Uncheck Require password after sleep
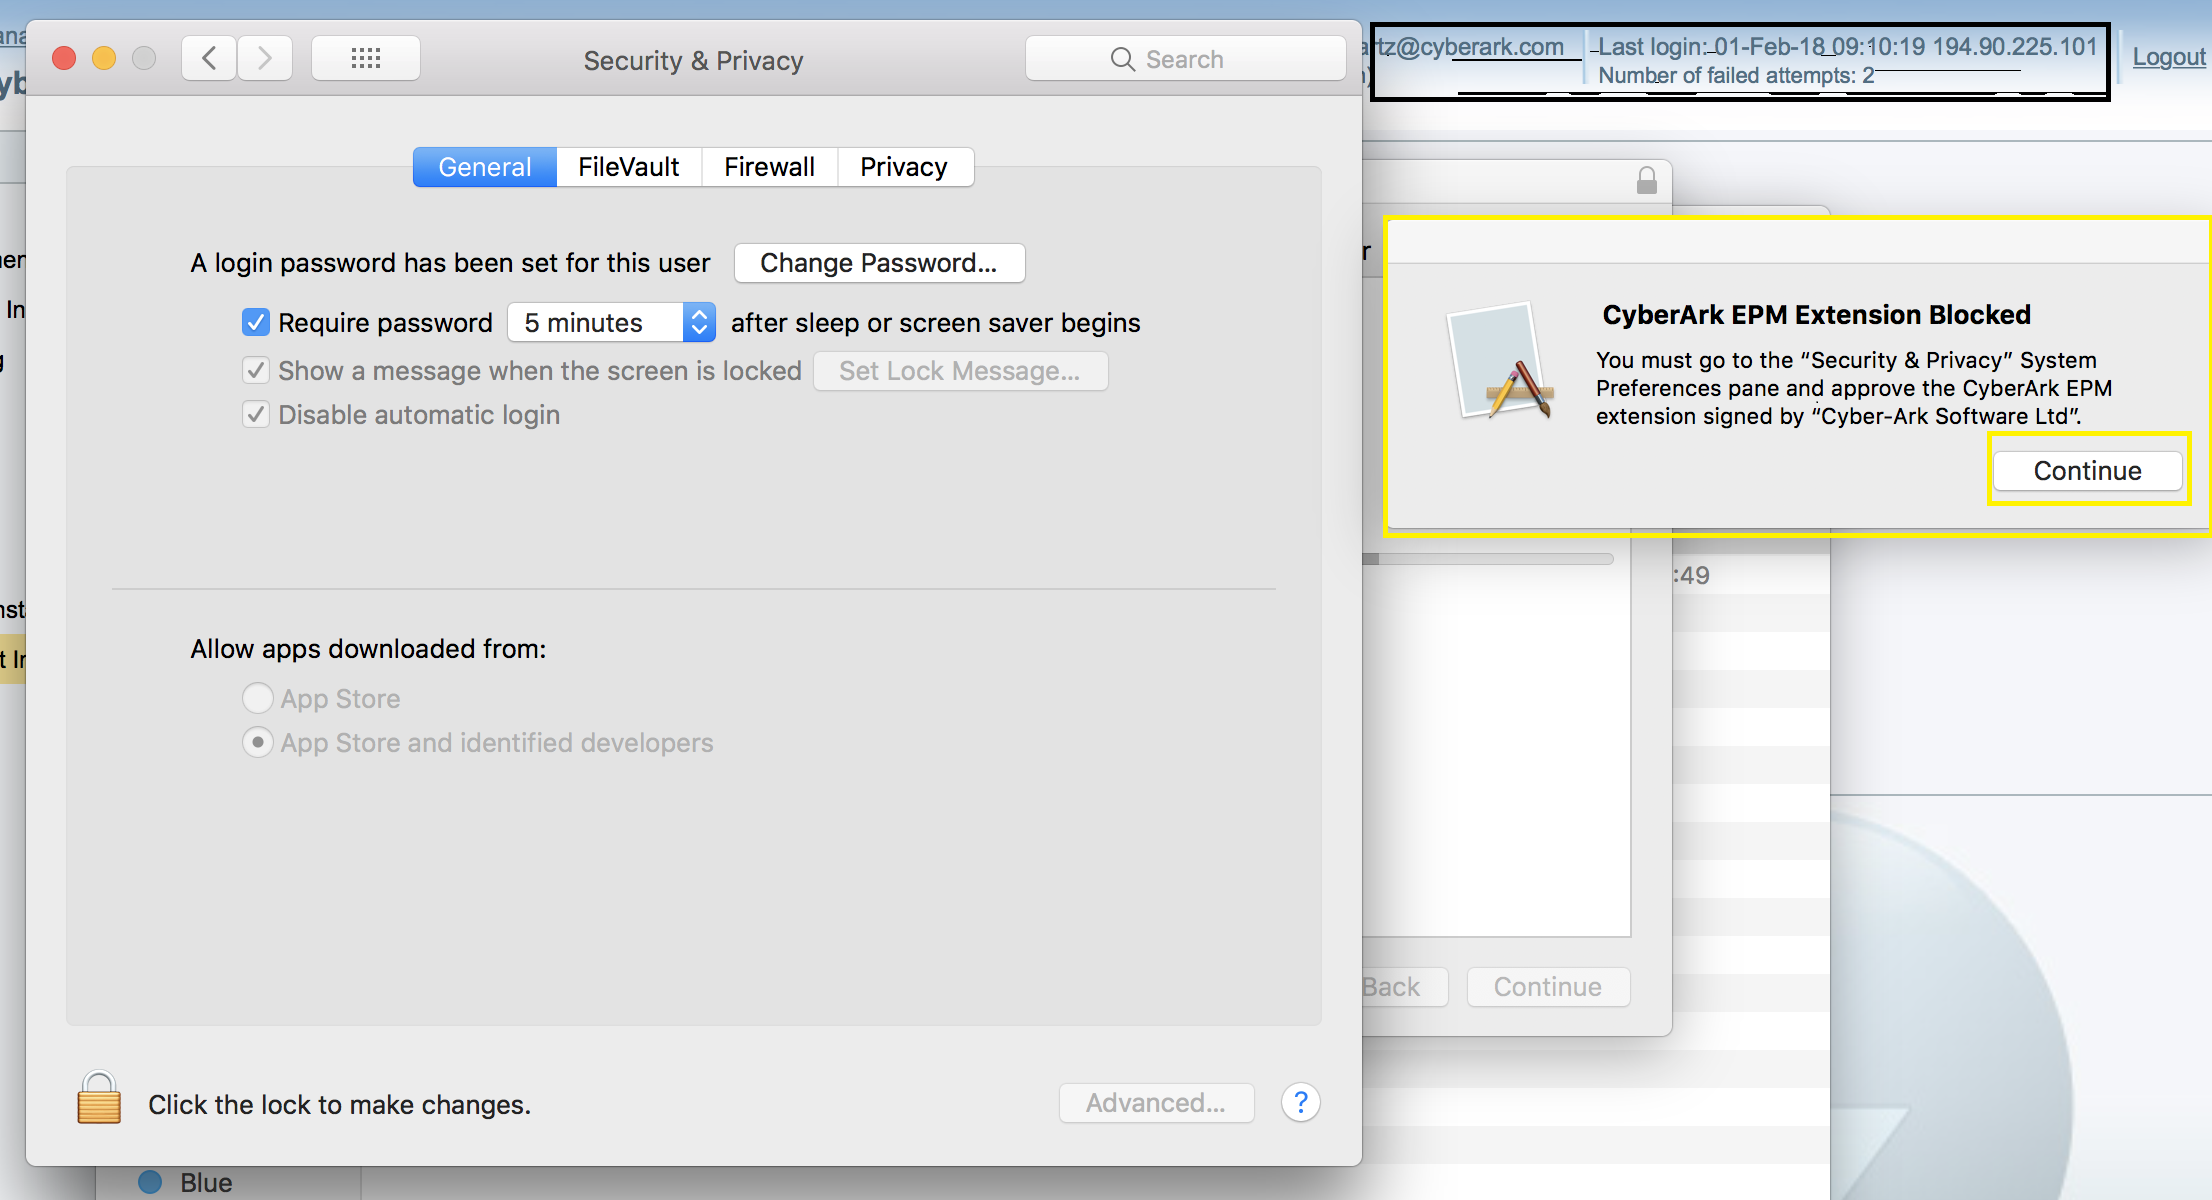Image resolution: width=2212 pixels, height=1200 pixels. 256,322
